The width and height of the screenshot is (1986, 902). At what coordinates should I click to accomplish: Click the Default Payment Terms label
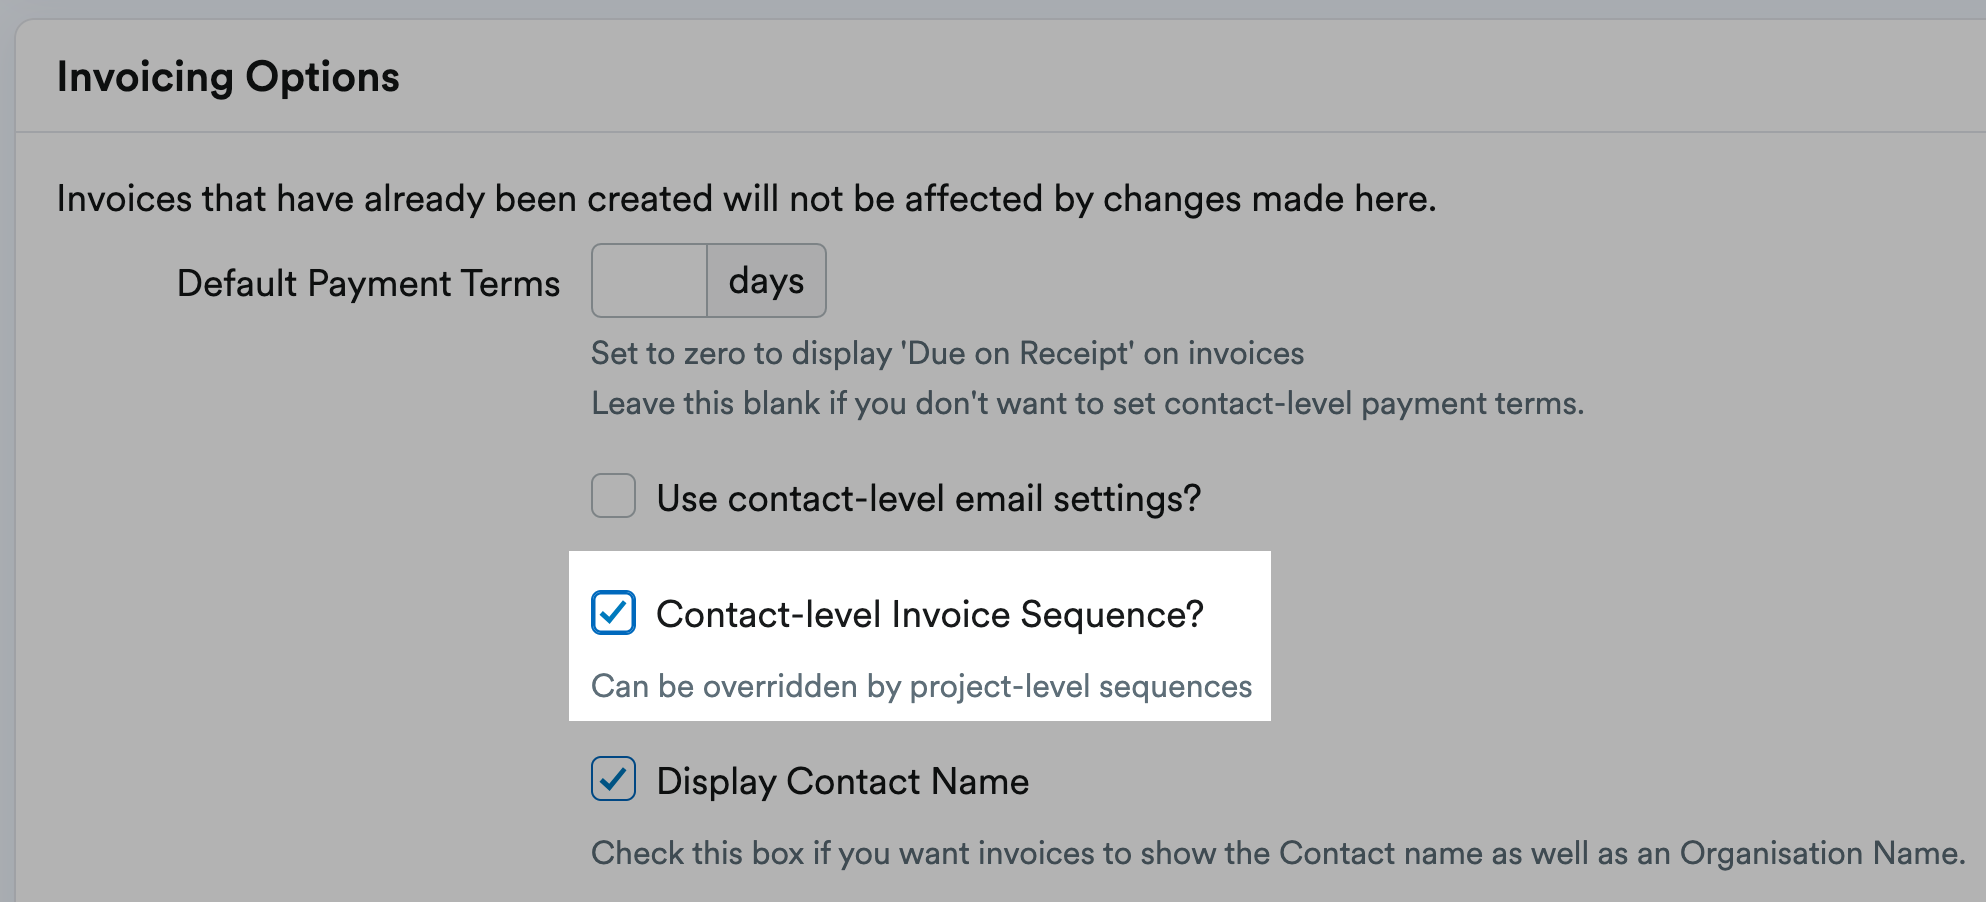coord(367,282)
